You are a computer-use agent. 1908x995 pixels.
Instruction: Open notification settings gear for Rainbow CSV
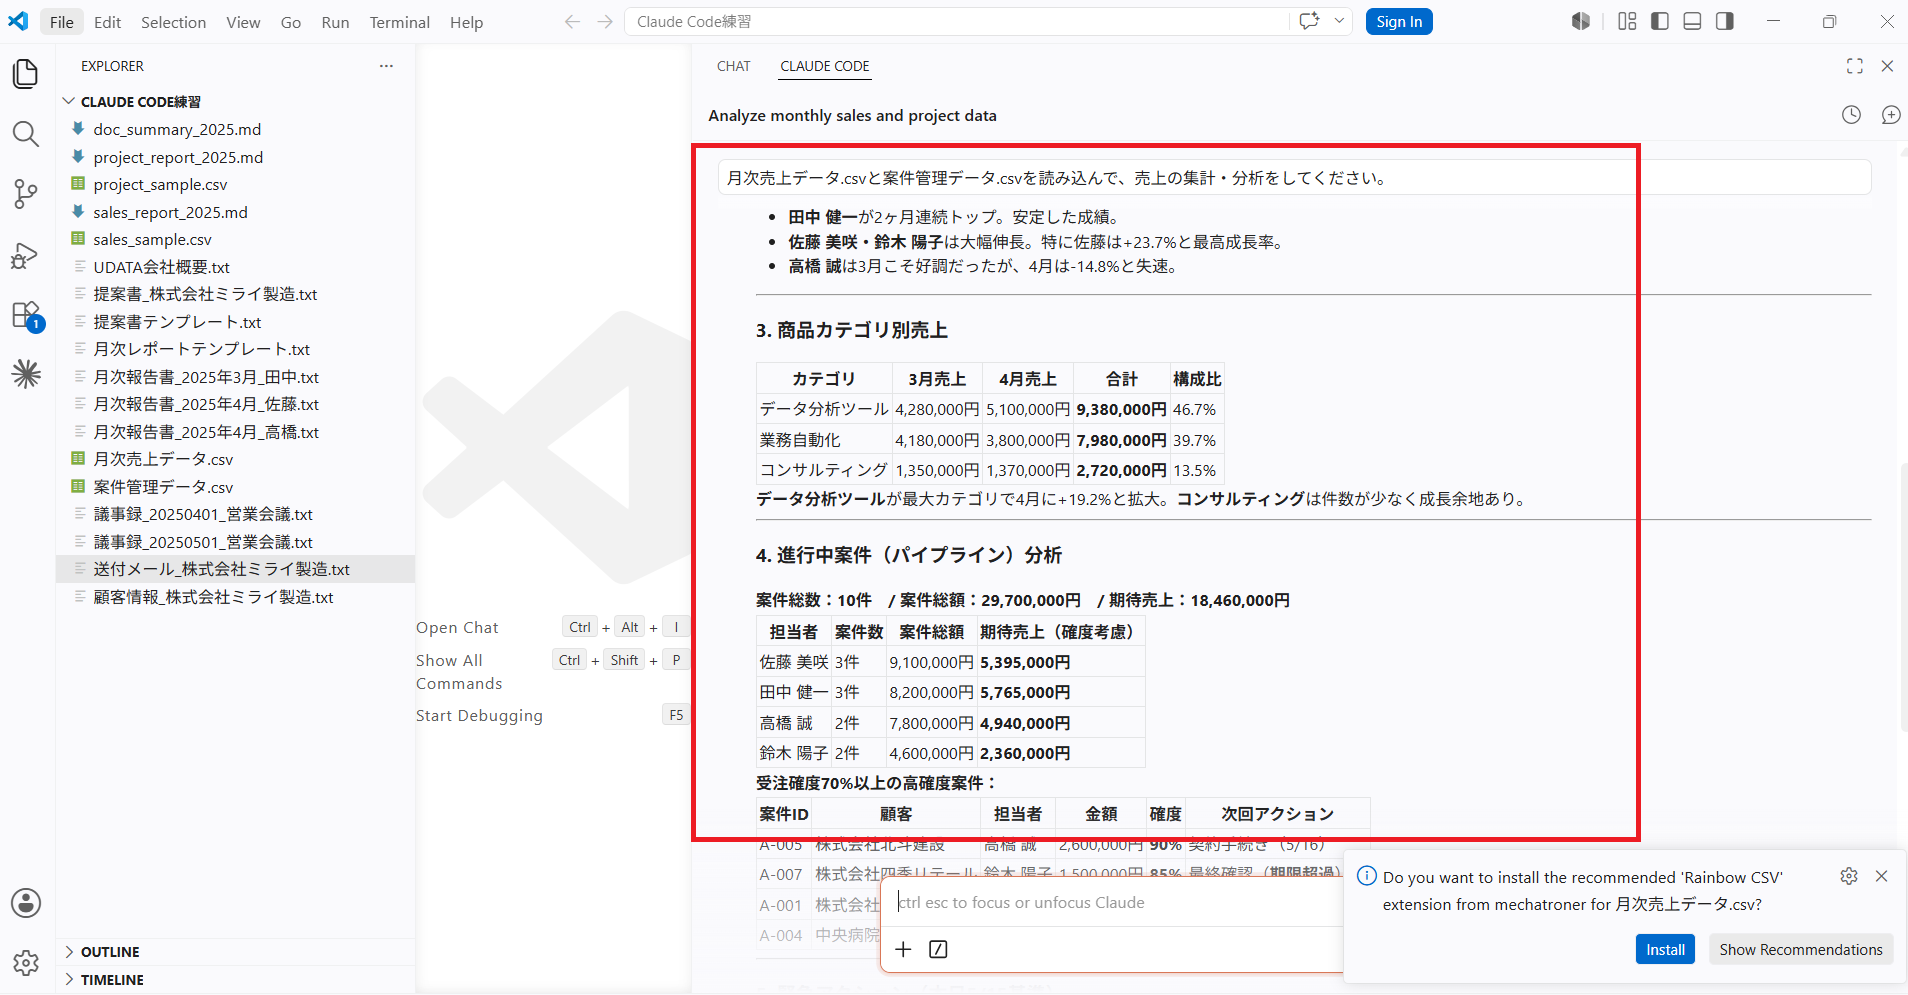tap(1849, 876)
